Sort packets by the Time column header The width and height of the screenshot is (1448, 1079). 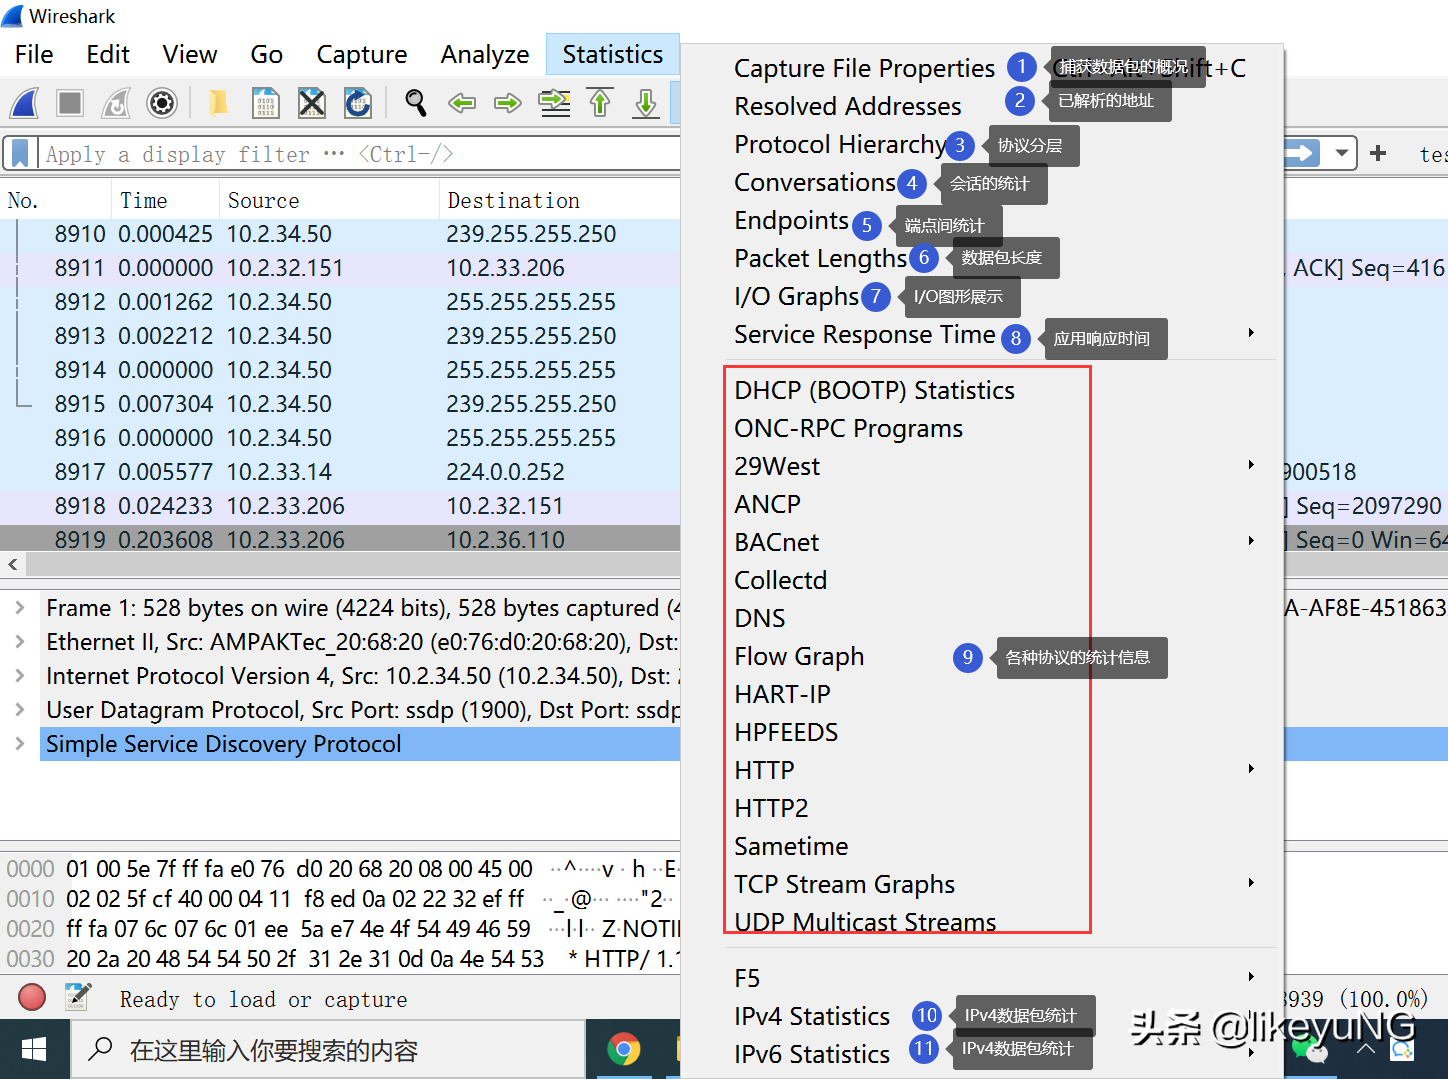[x=165, y=200]
